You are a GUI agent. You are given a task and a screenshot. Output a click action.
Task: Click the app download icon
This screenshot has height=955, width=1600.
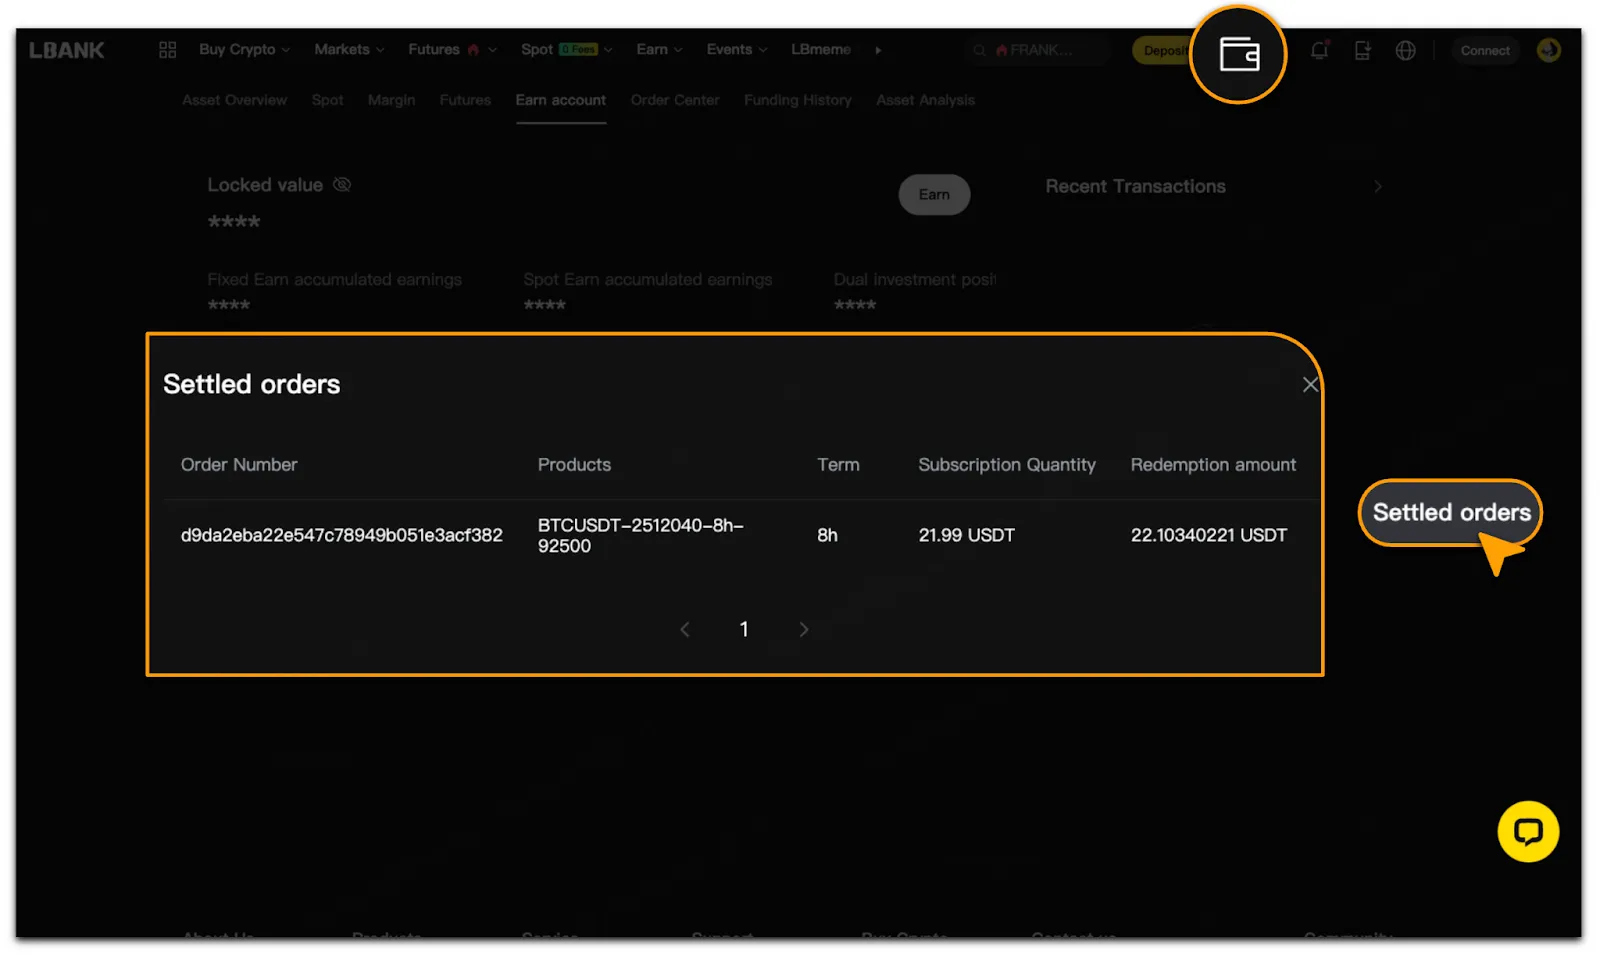click(x=1362, y=50)
